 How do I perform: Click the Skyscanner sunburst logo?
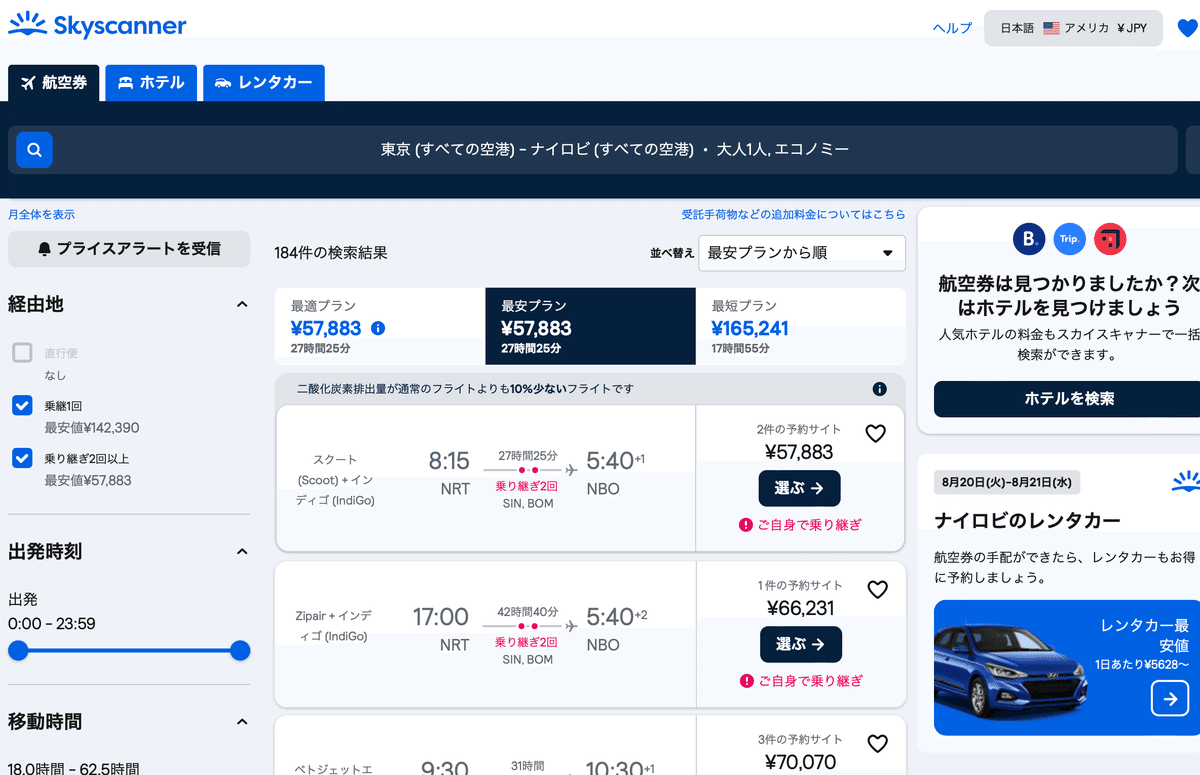[x=27, y=24]
